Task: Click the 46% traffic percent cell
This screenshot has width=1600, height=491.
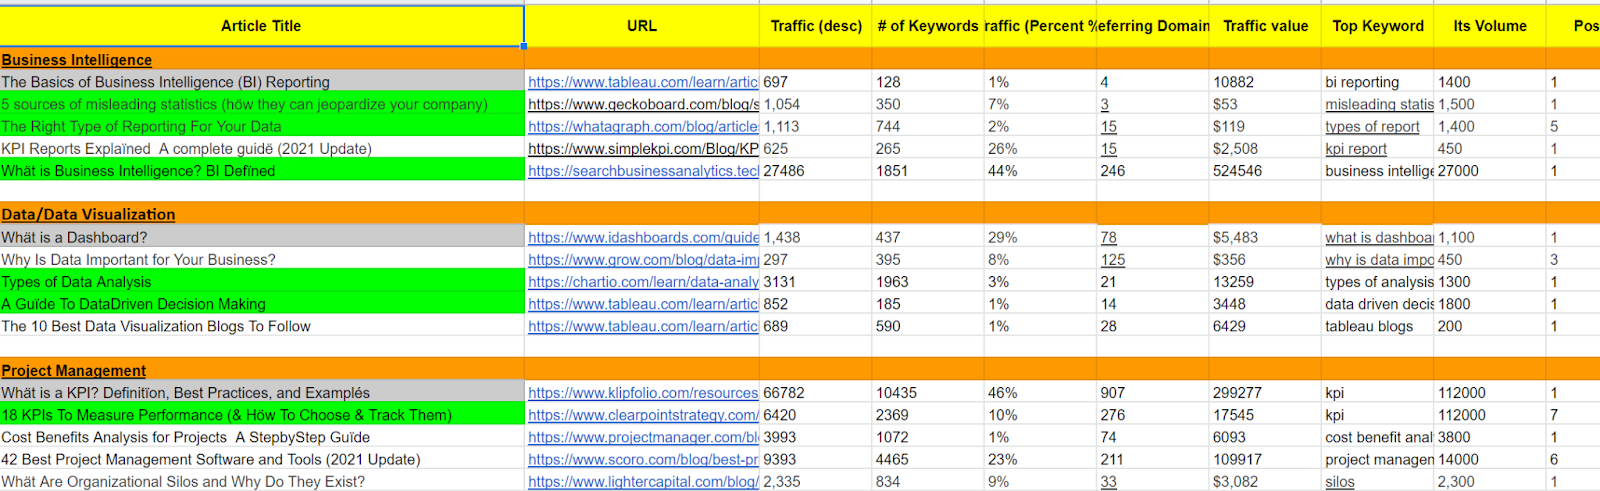Action: (x=1040, y=393)
